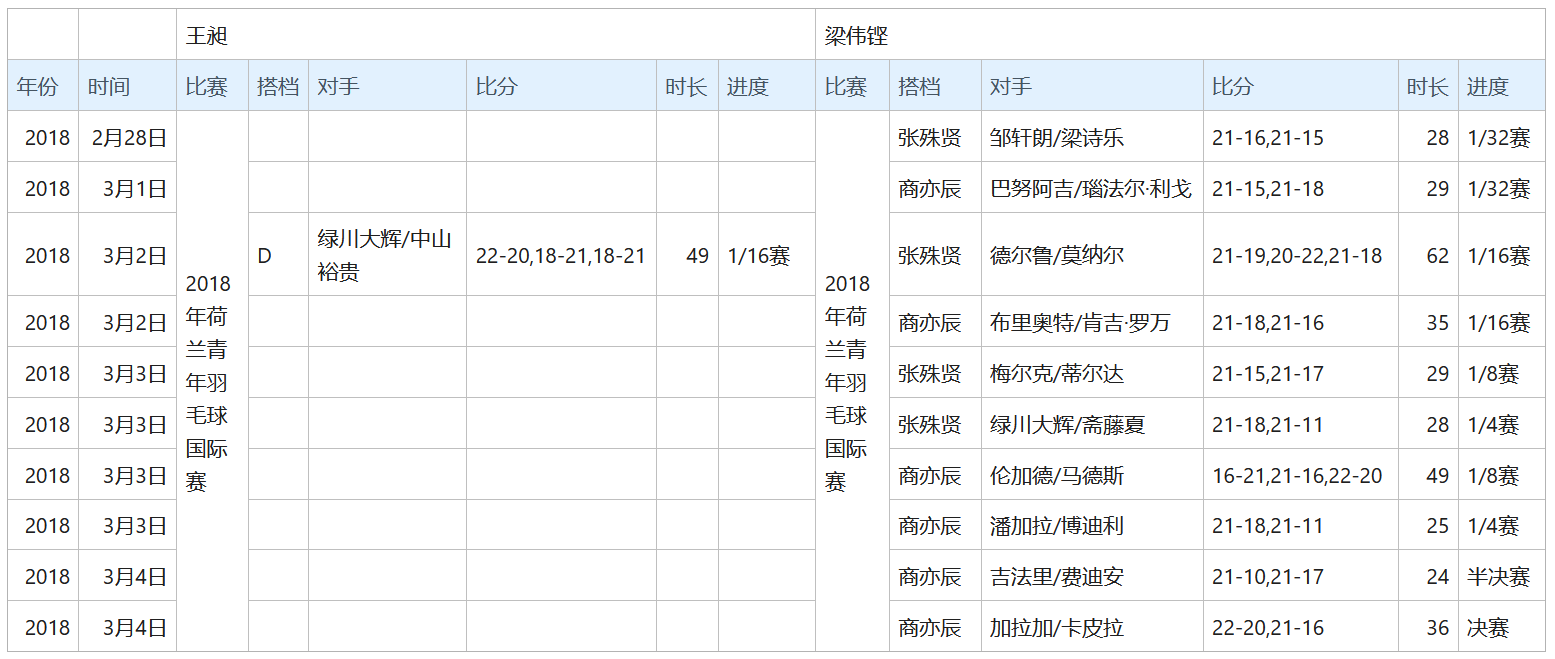Image resolution: width=1555 pixels, height=659 pixels.
Task: Click score cell 22-20,18-21,18-21
Action: (x=560, y=256)
